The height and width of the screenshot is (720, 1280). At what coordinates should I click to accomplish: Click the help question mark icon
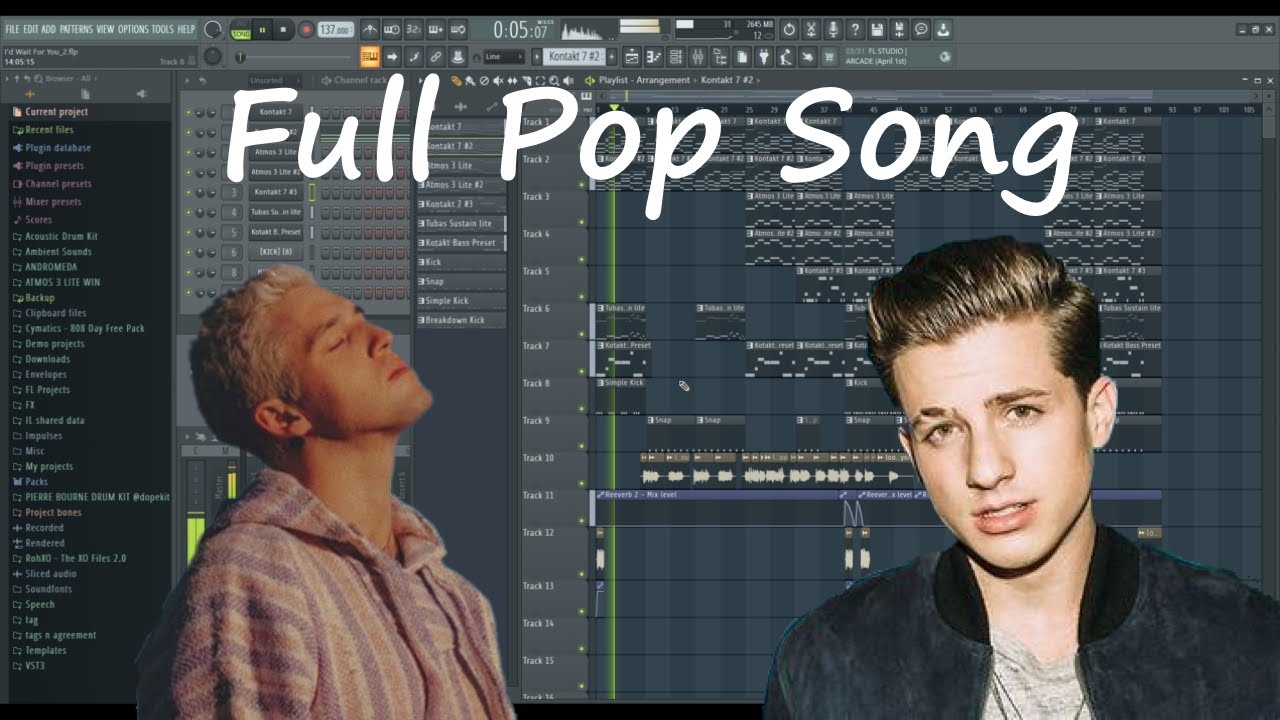855,30
